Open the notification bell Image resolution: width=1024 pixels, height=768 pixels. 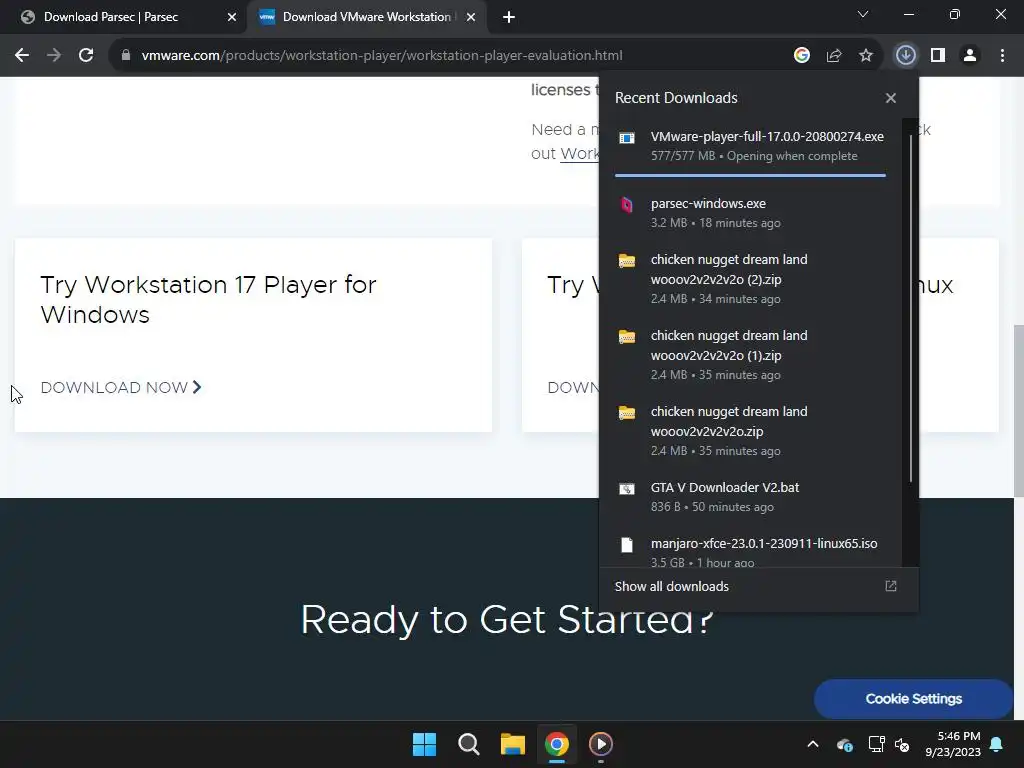pyautogui.click(x=997, y=744)
